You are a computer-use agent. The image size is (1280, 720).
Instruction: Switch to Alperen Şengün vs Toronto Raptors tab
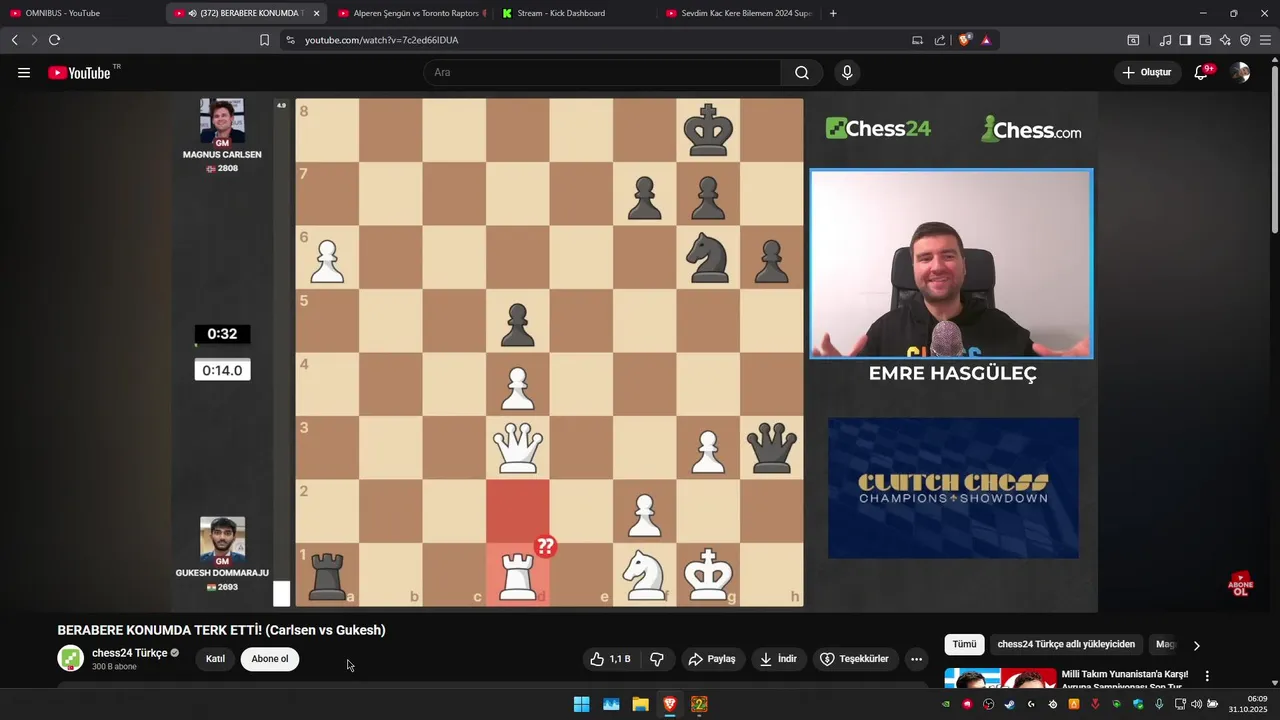412,13
